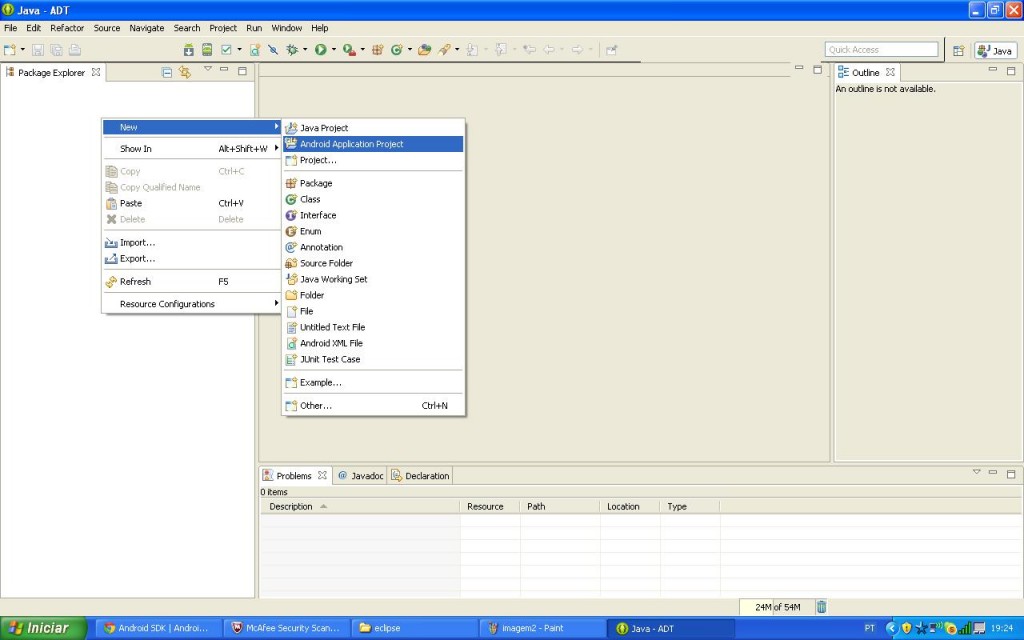This screenshot has width=1024, height=640.
Task: Open the Refactor menu
Action: coord(67,28)
